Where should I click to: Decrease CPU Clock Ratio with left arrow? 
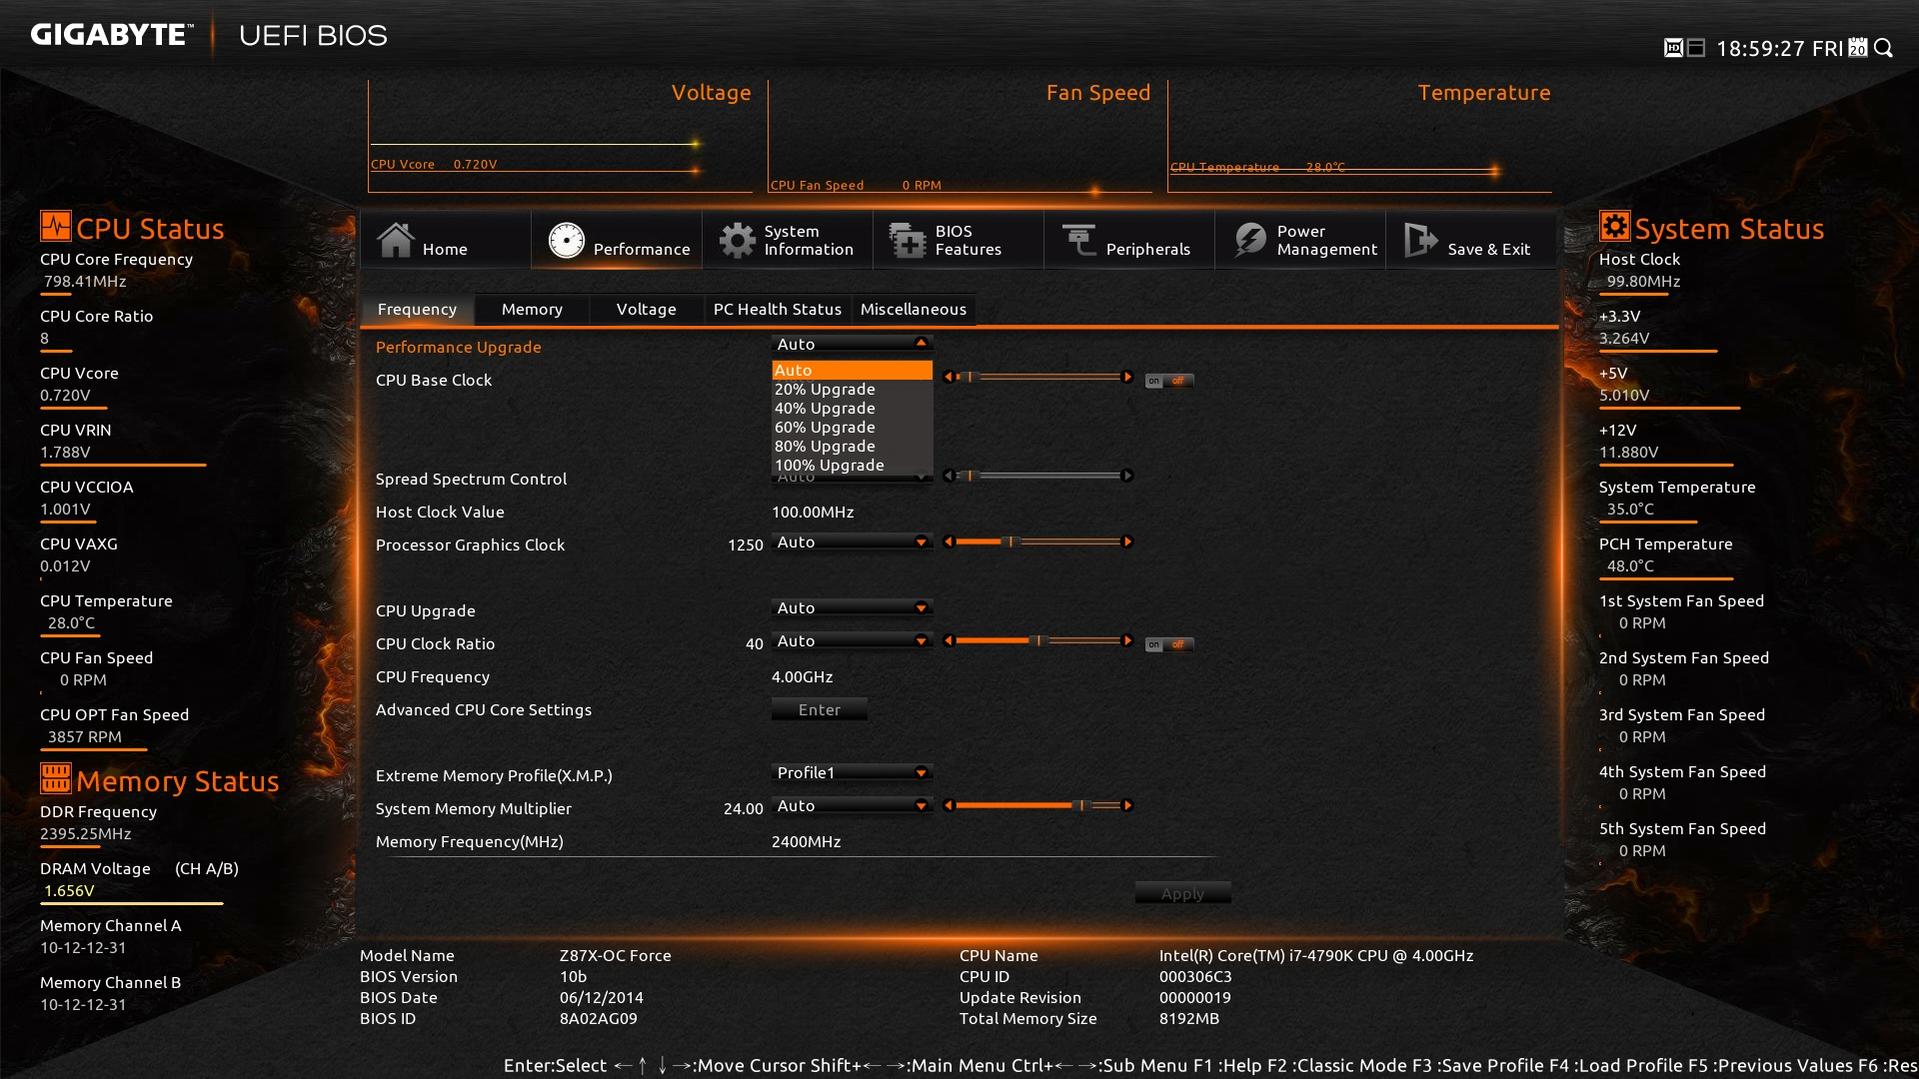[949, 641]
